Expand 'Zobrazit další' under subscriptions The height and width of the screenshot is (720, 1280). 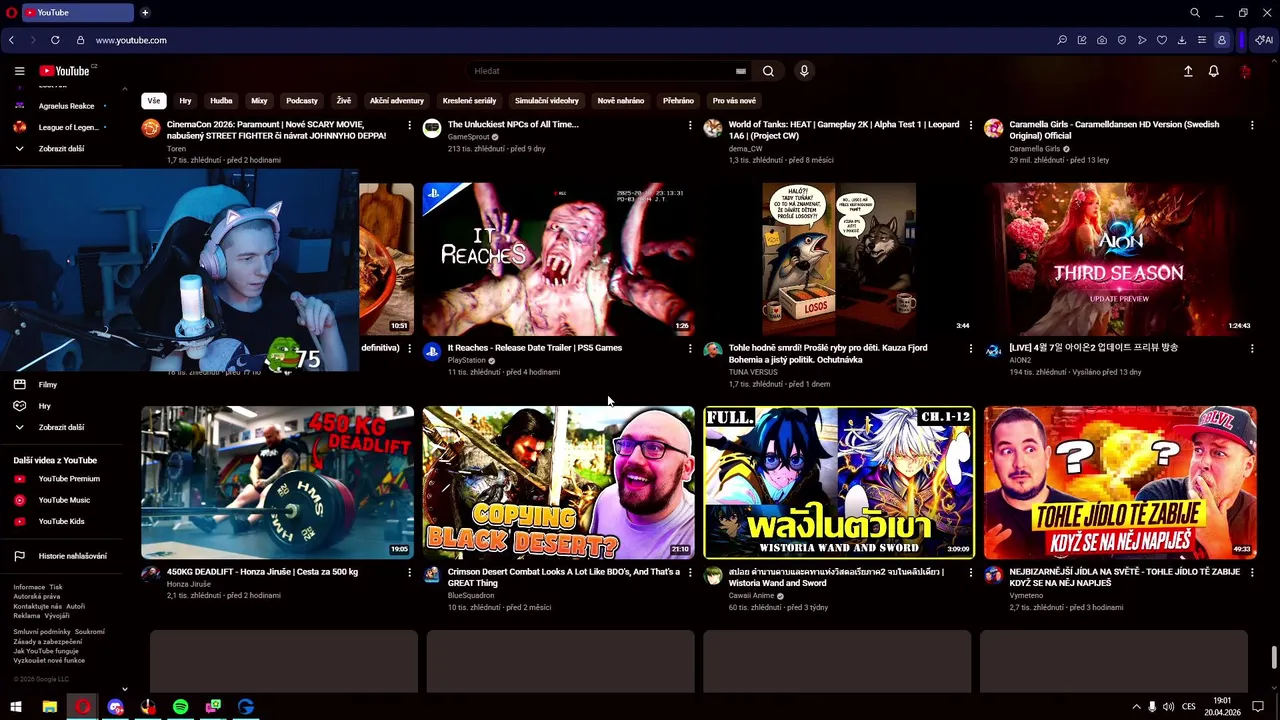[62, 148]
